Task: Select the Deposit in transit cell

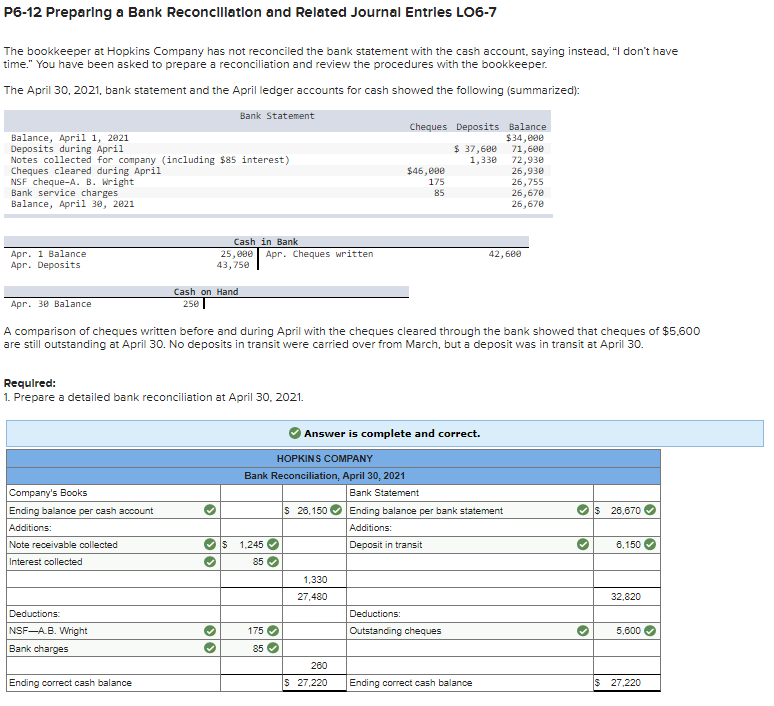Action: [470, 545]
